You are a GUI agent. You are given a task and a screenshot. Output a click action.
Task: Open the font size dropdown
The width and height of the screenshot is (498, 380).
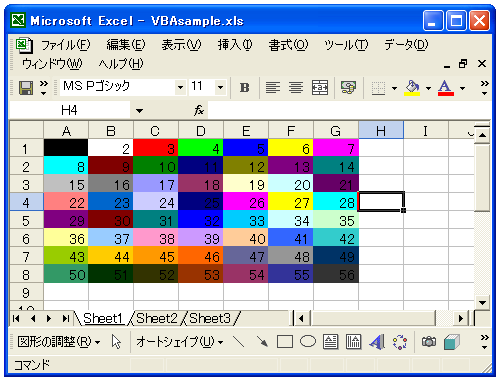pyautogui.click(x=220, y=88)
